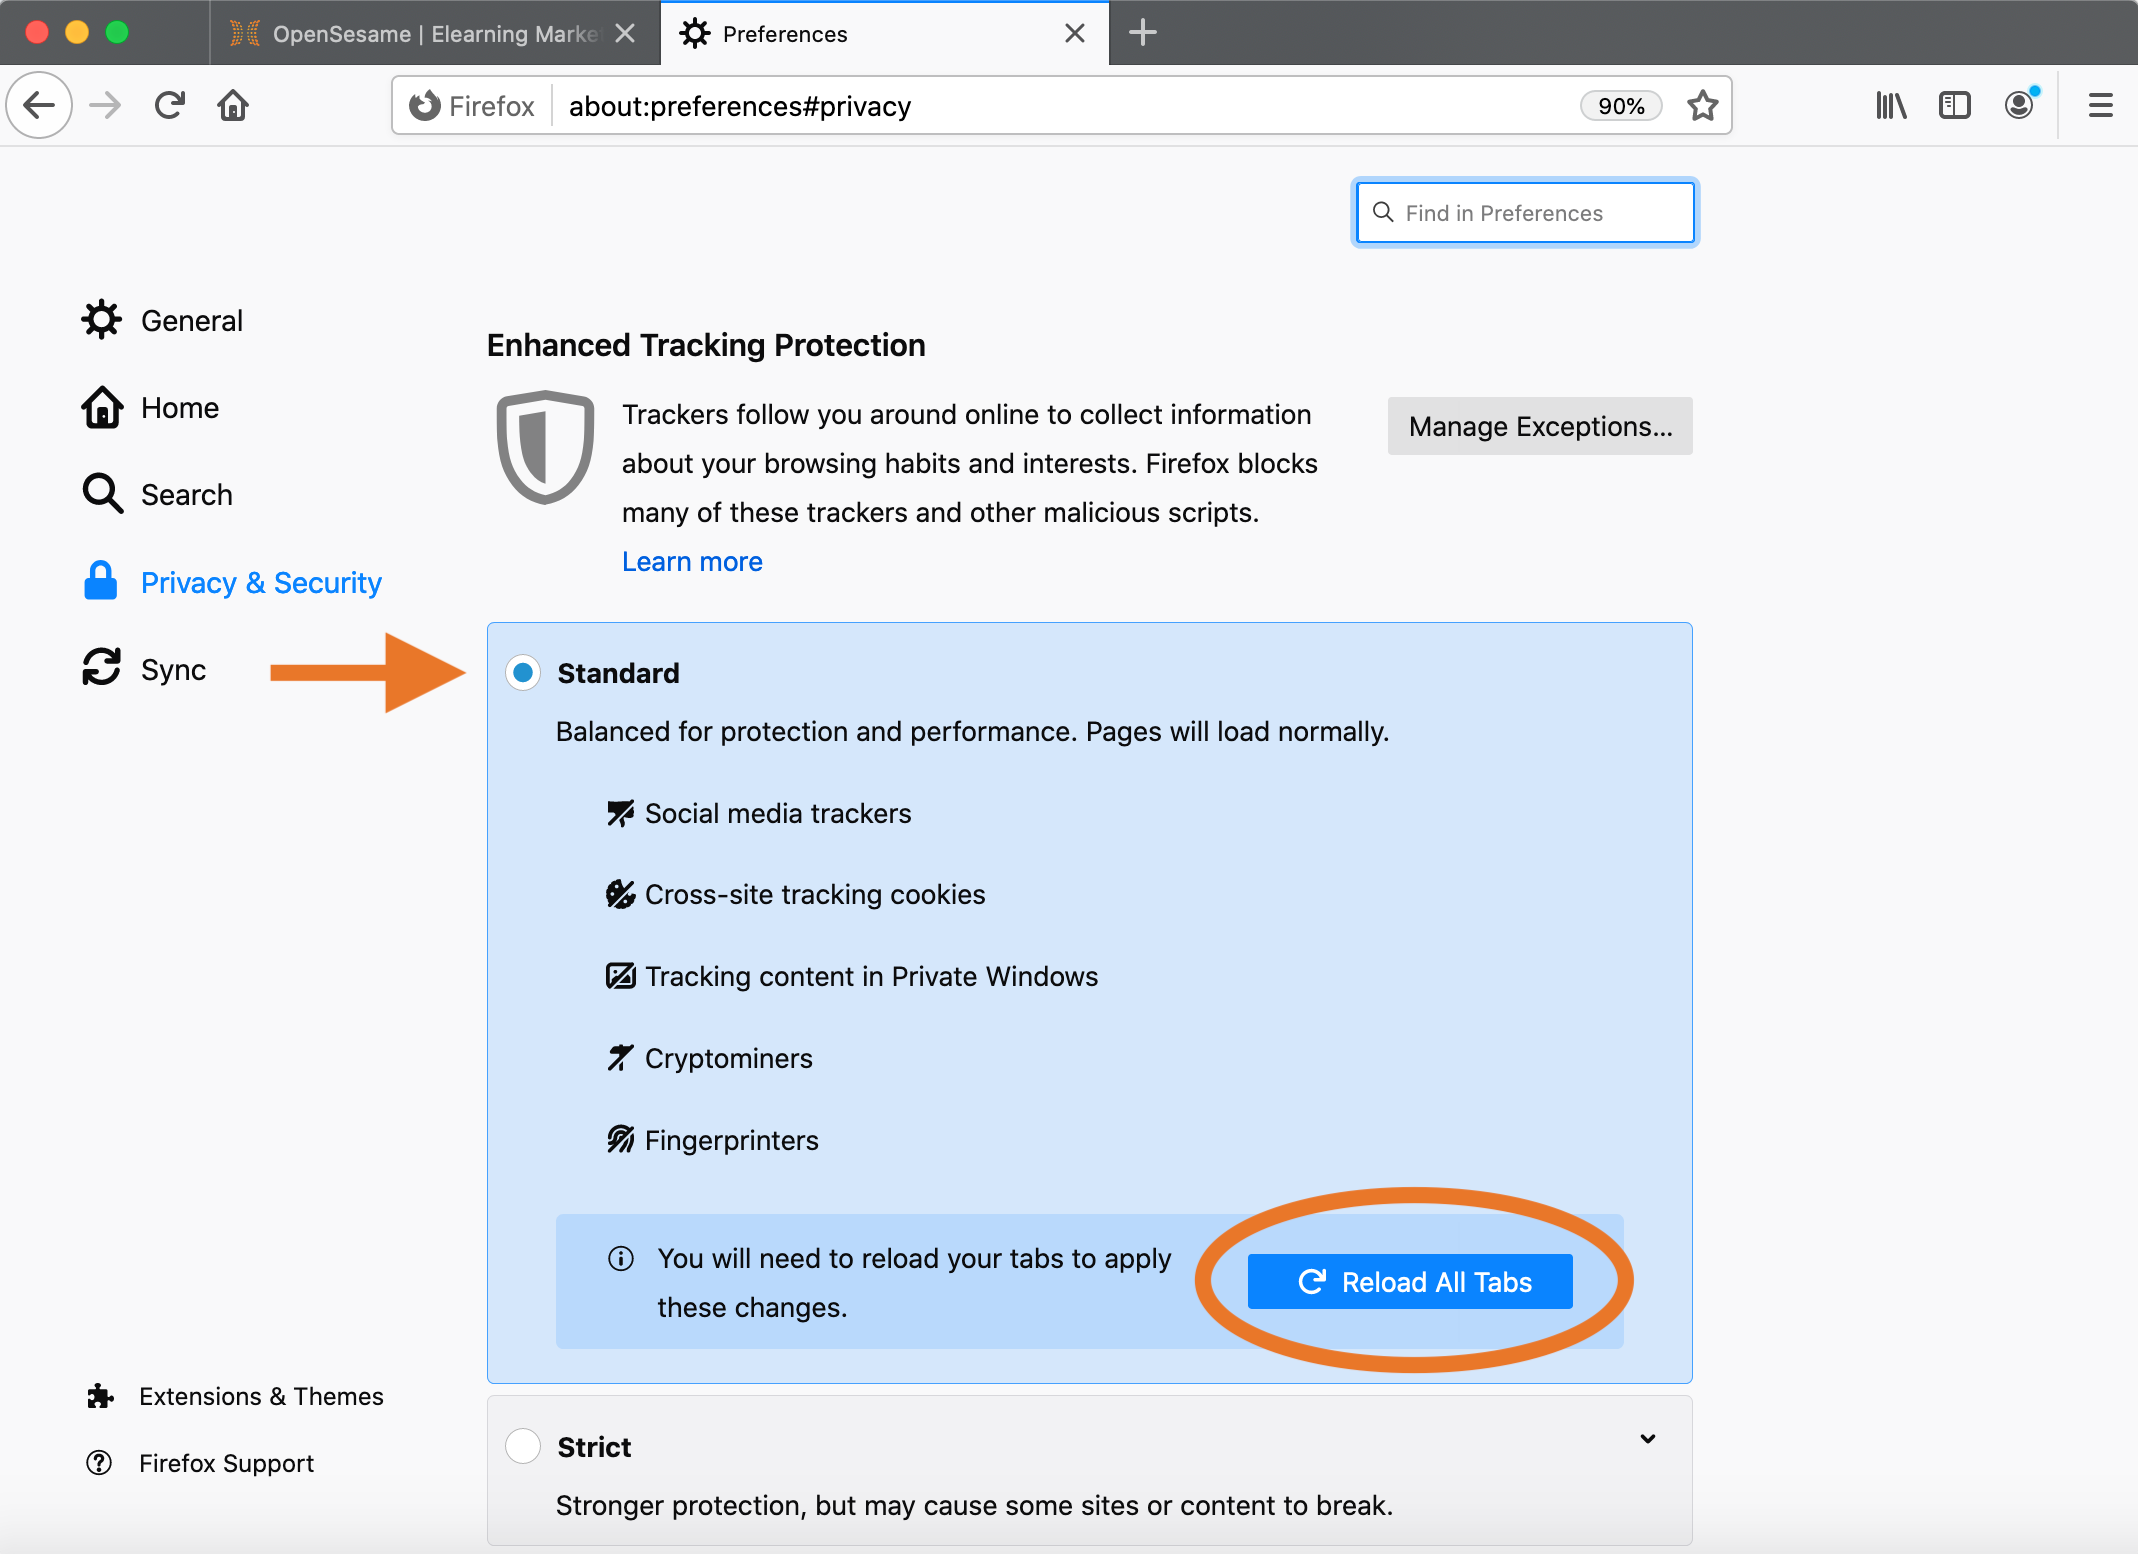Click the Find in Preferences search field

tap(1529, 211)
